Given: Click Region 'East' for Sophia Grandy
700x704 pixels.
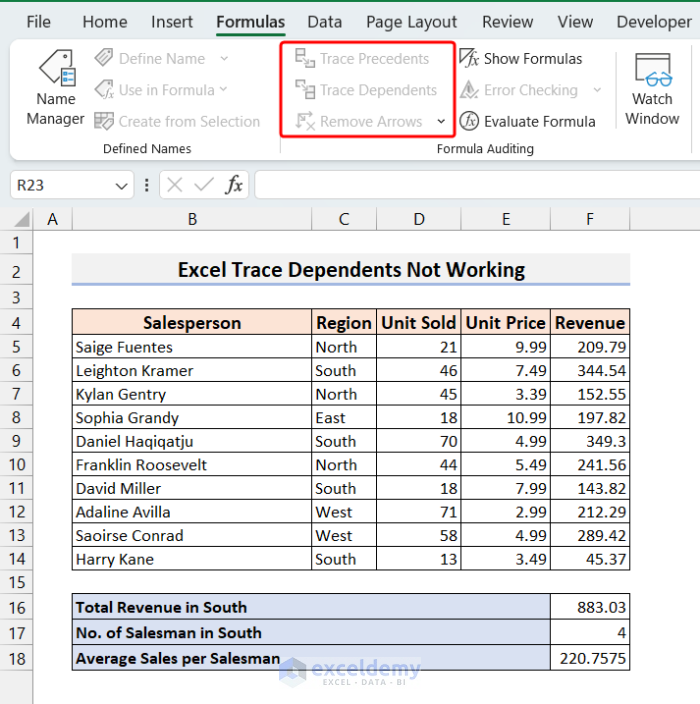Looking at the screenshot, I should [x=344, y=418].
